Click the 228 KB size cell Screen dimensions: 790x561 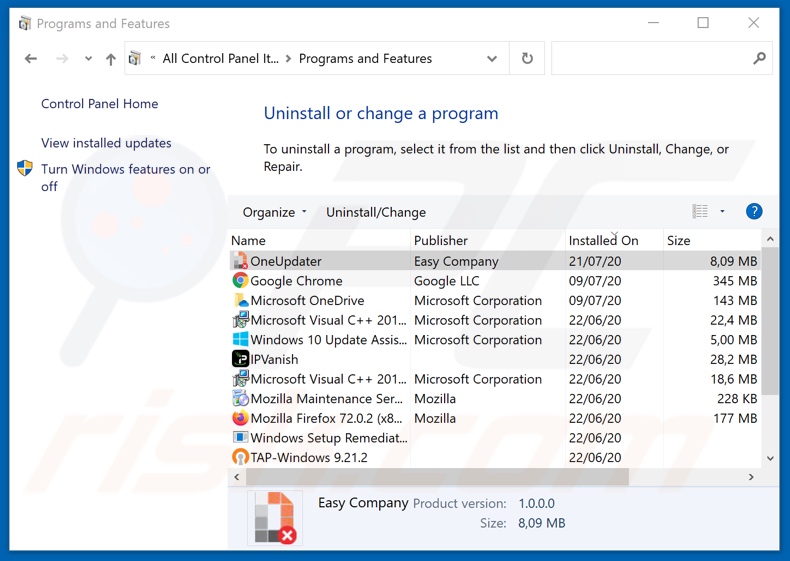[x=737, y=399]
